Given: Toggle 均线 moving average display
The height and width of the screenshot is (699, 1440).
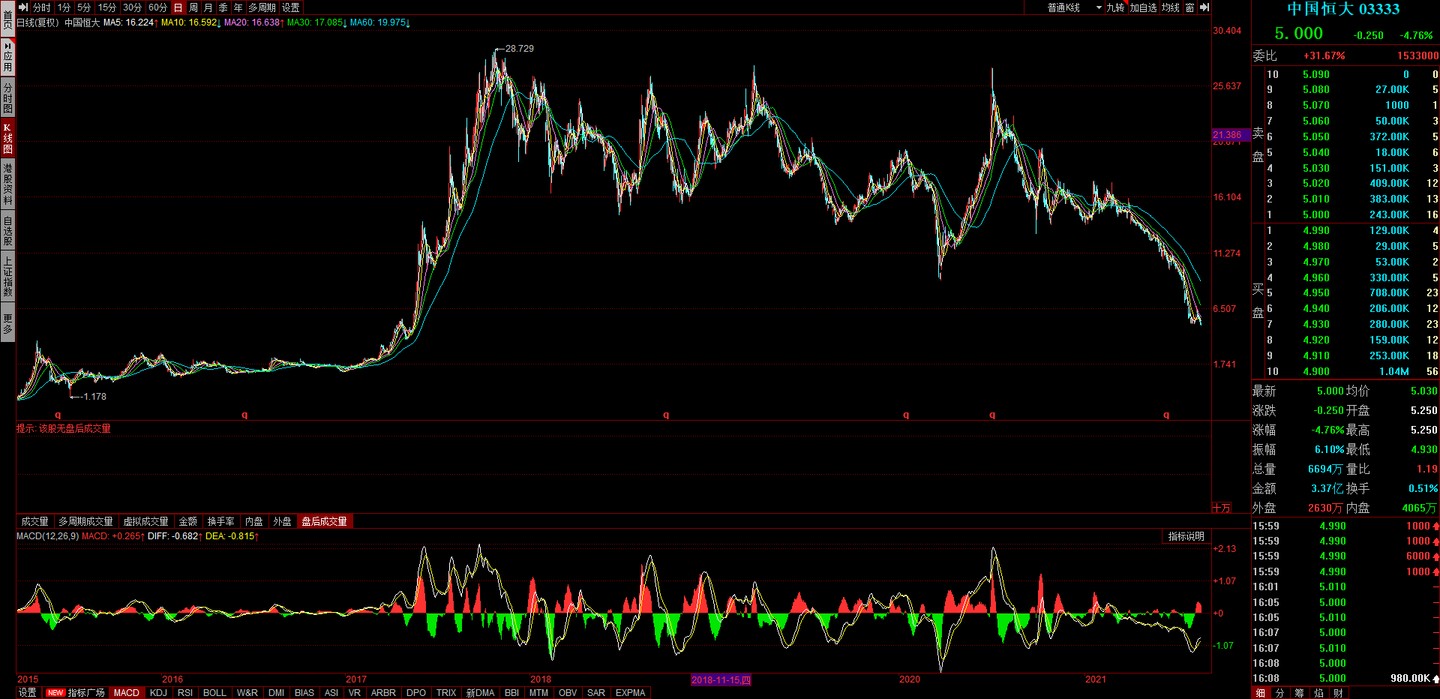Looking at the screenshot, I should (x=1170, y=7).
